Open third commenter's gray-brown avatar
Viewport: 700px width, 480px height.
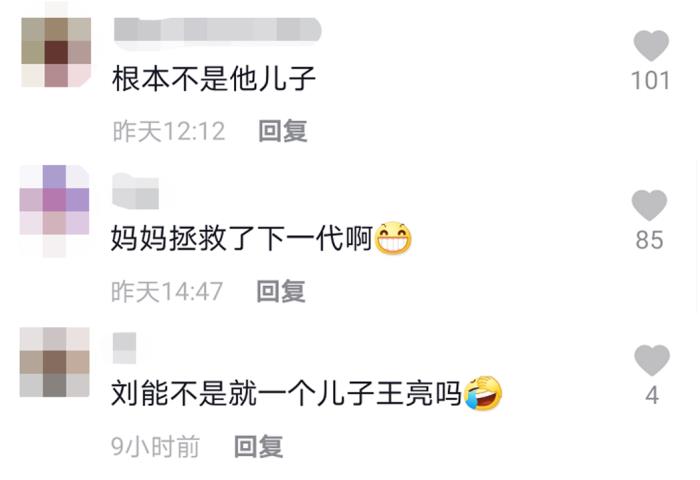coord(54,362)
